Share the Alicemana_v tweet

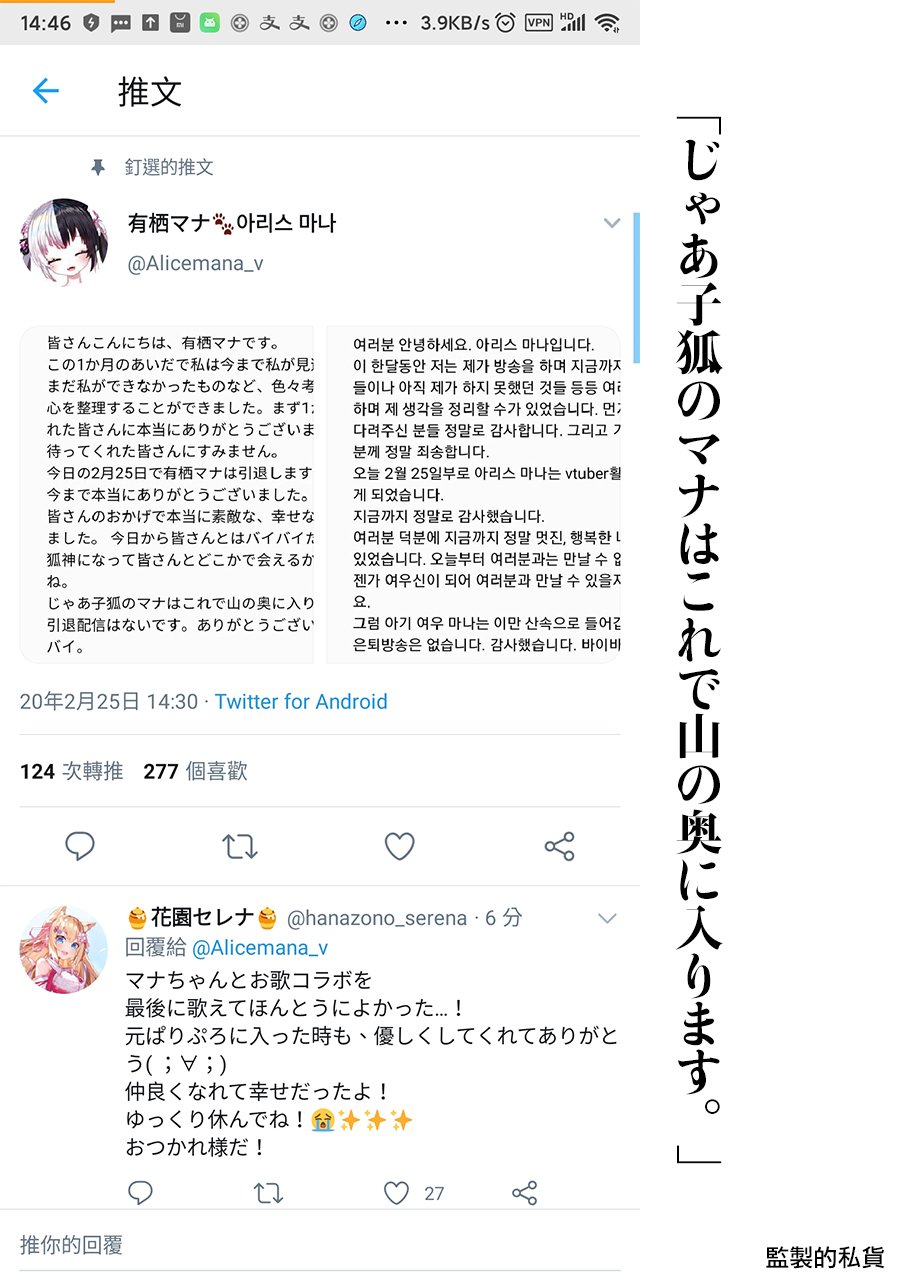coord(559,846)
